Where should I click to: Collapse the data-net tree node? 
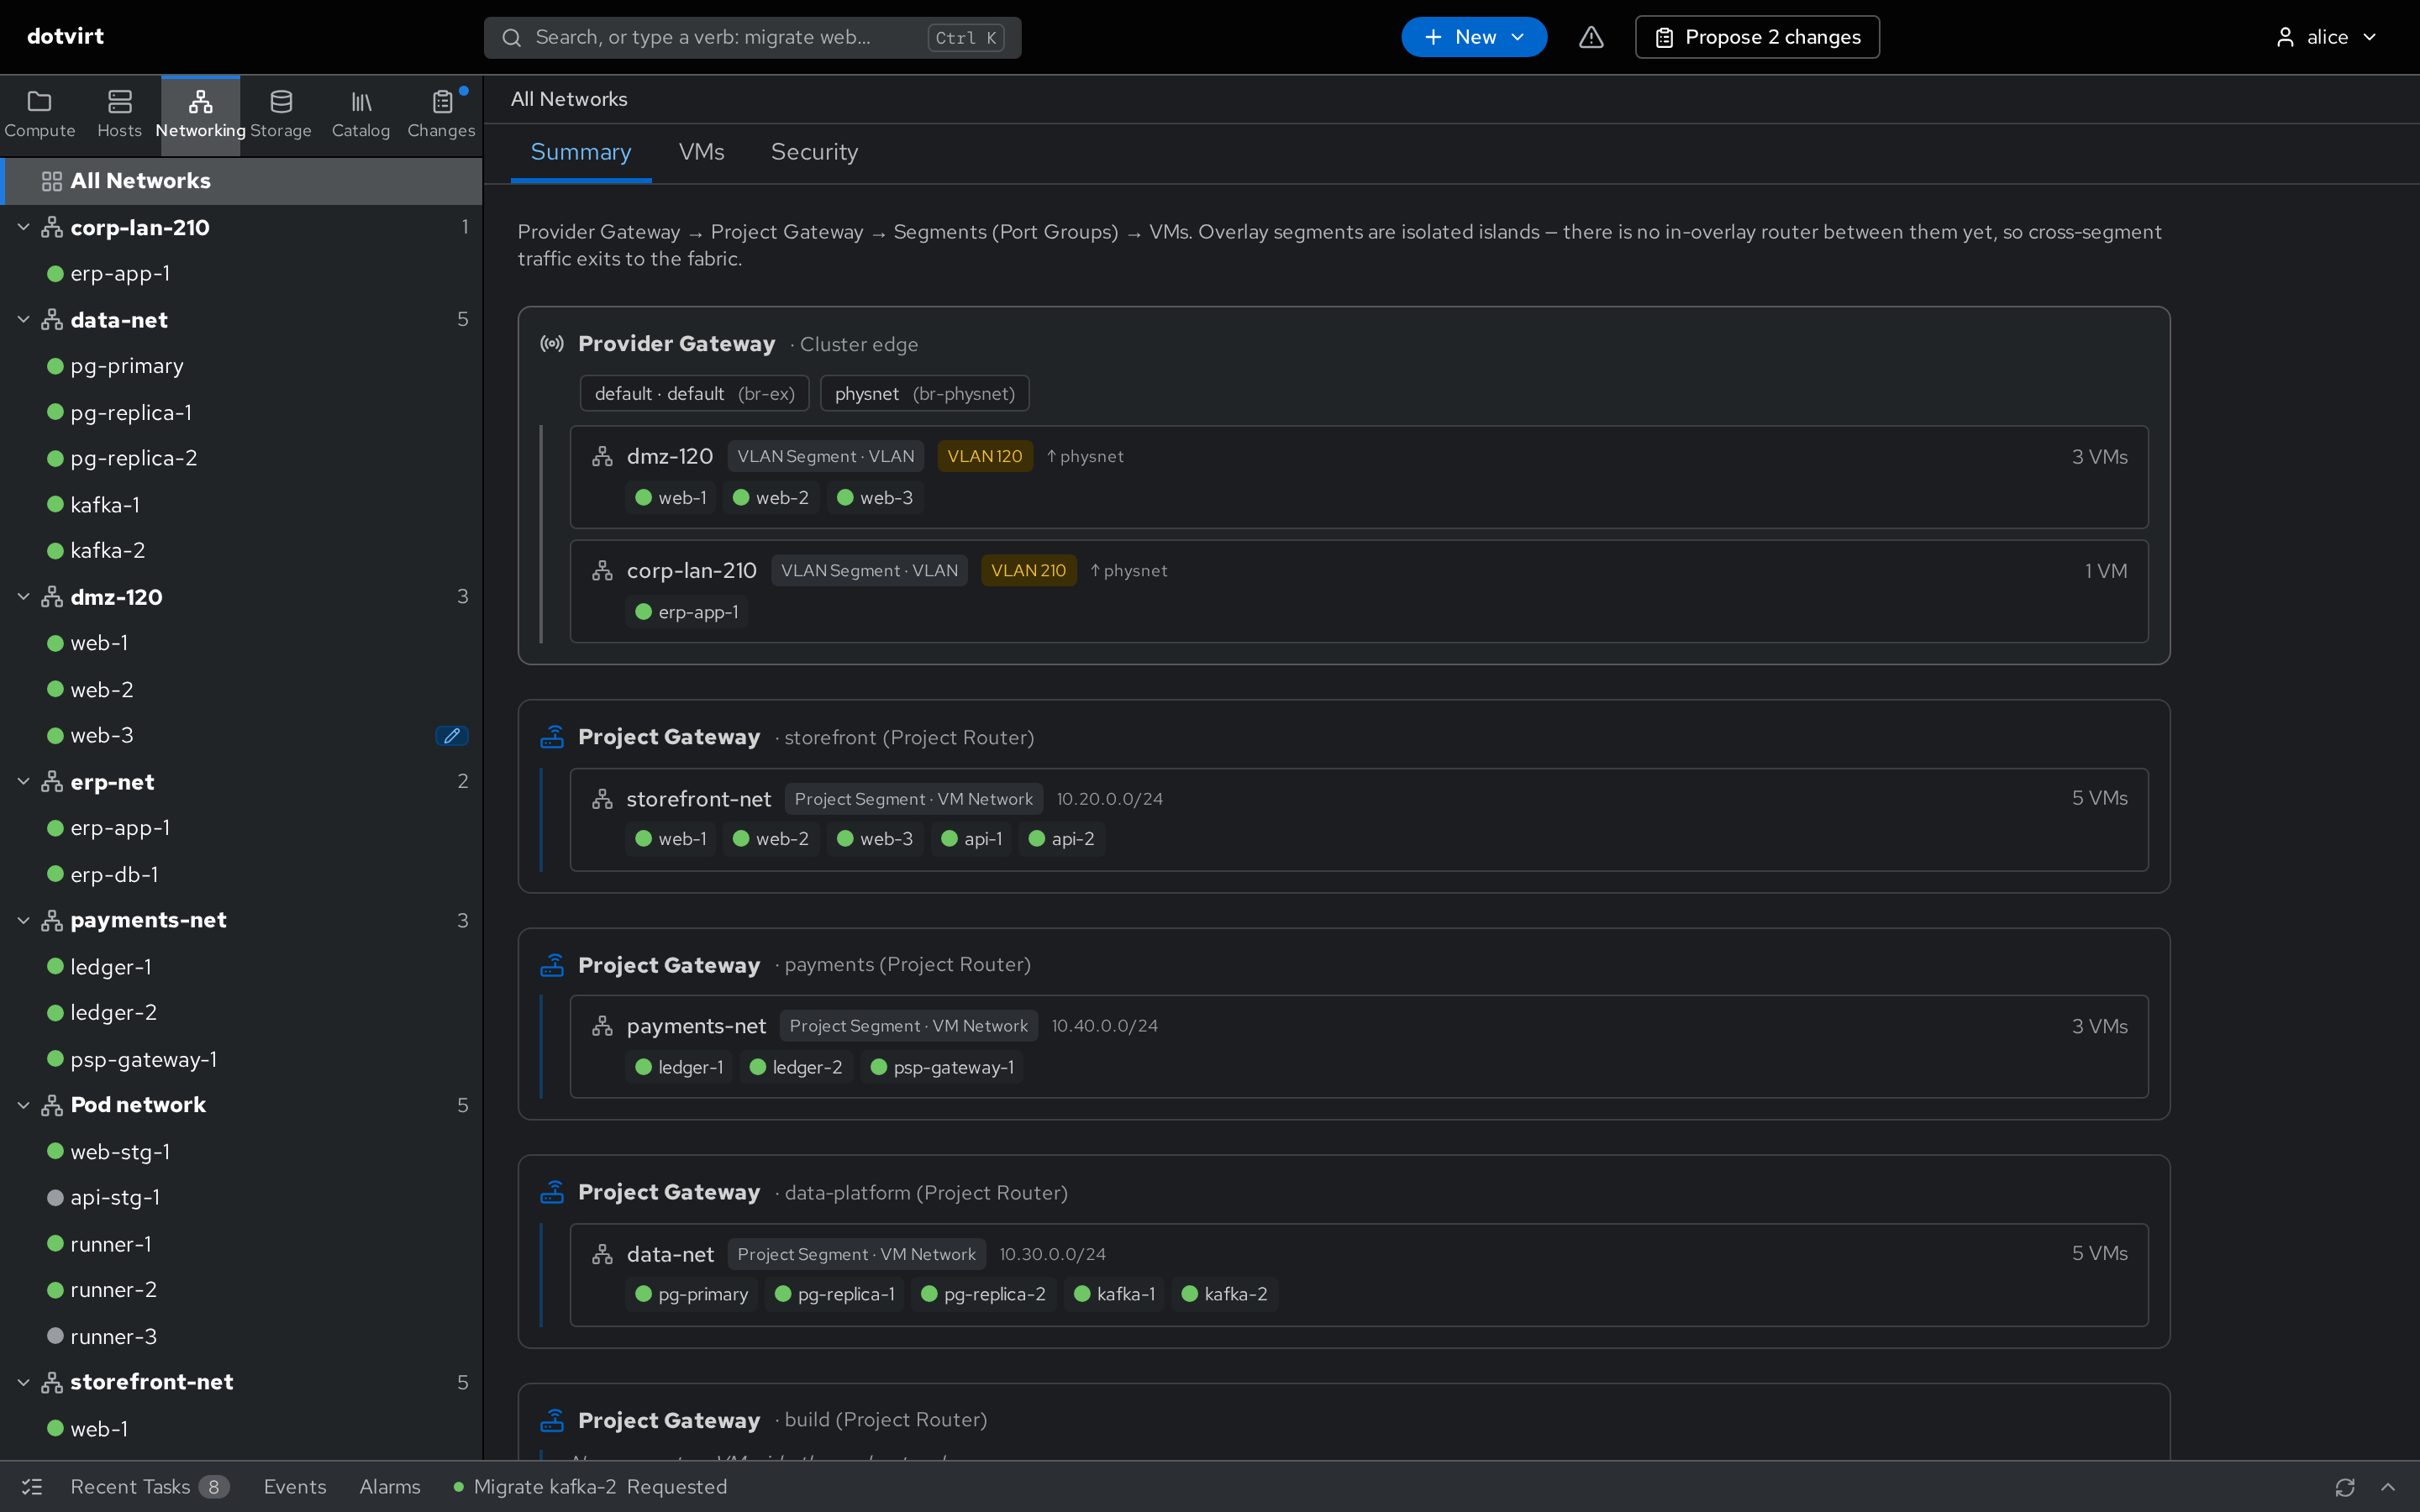[x=24, y=320]
